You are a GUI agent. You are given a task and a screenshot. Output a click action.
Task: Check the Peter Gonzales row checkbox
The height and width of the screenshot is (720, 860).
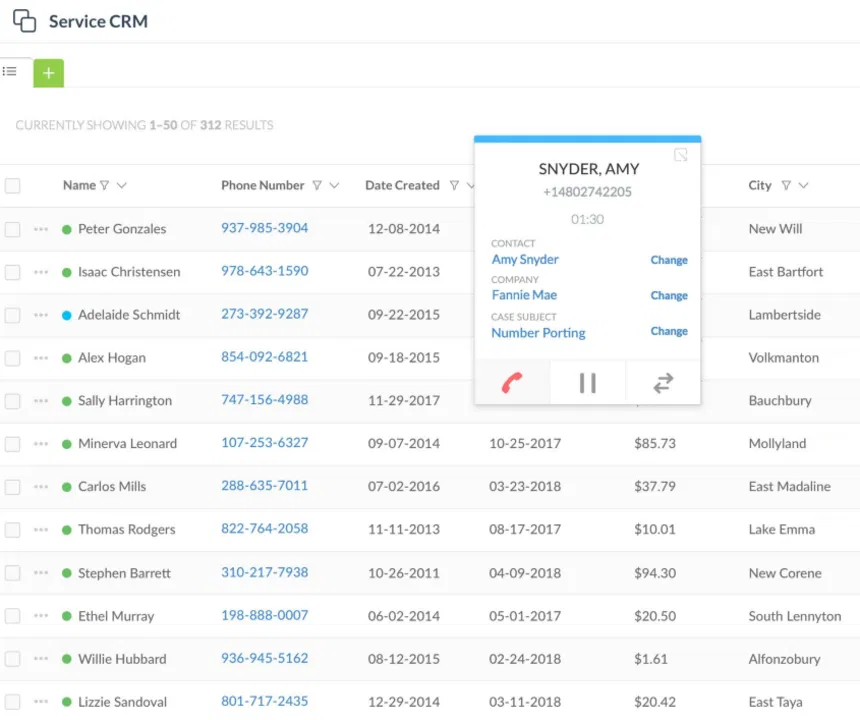[x=13, y=229]
